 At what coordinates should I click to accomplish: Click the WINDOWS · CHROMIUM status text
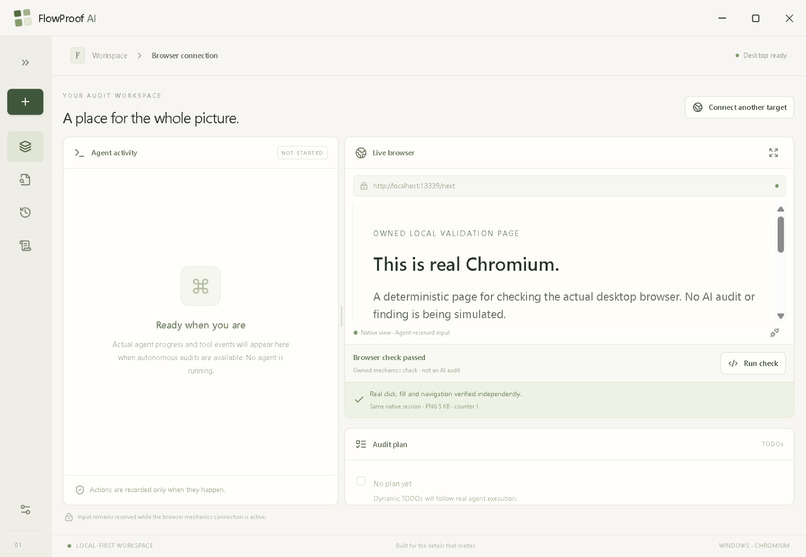pos(754,545)
